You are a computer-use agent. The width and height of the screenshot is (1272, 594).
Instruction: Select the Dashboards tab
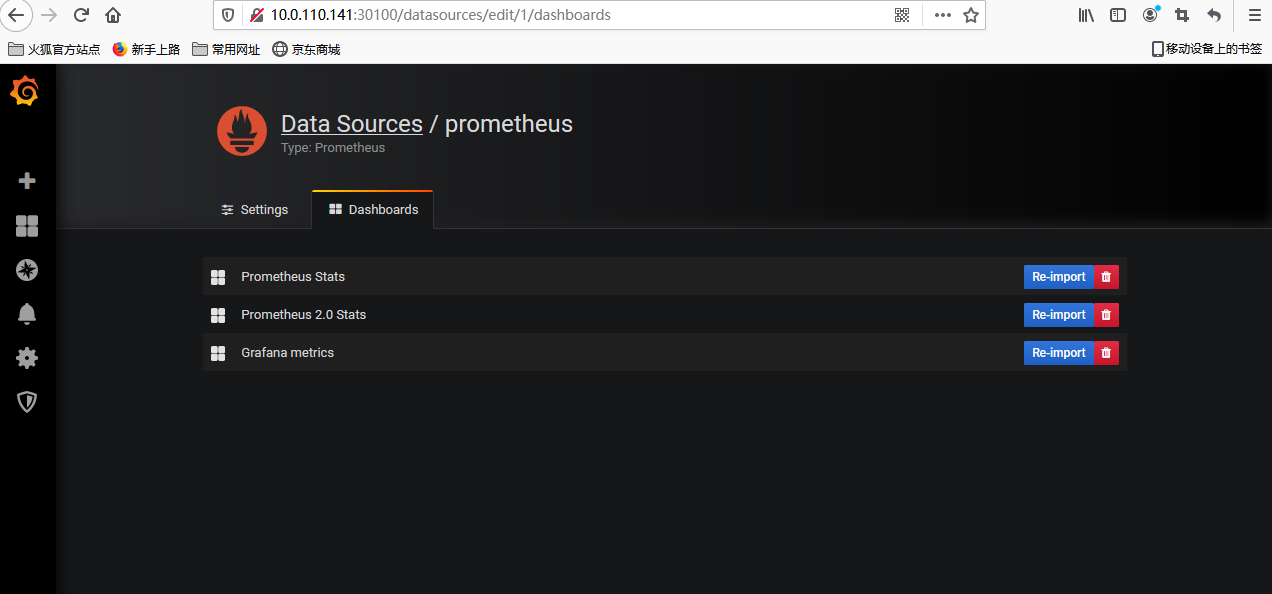[x=373, y=210]
